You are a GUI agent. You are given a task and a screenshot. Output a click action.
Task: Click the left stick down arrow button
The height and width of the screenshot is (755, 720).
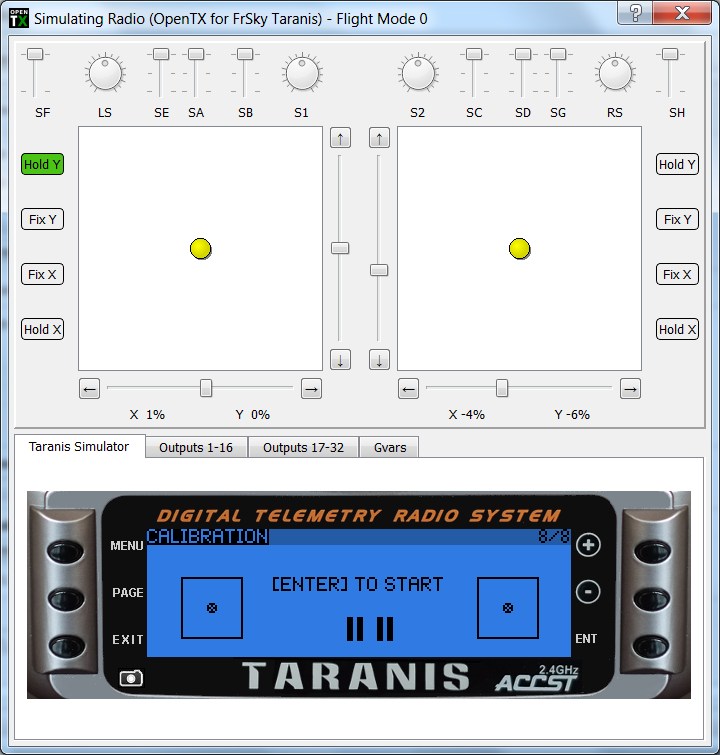tap(340, 360)
